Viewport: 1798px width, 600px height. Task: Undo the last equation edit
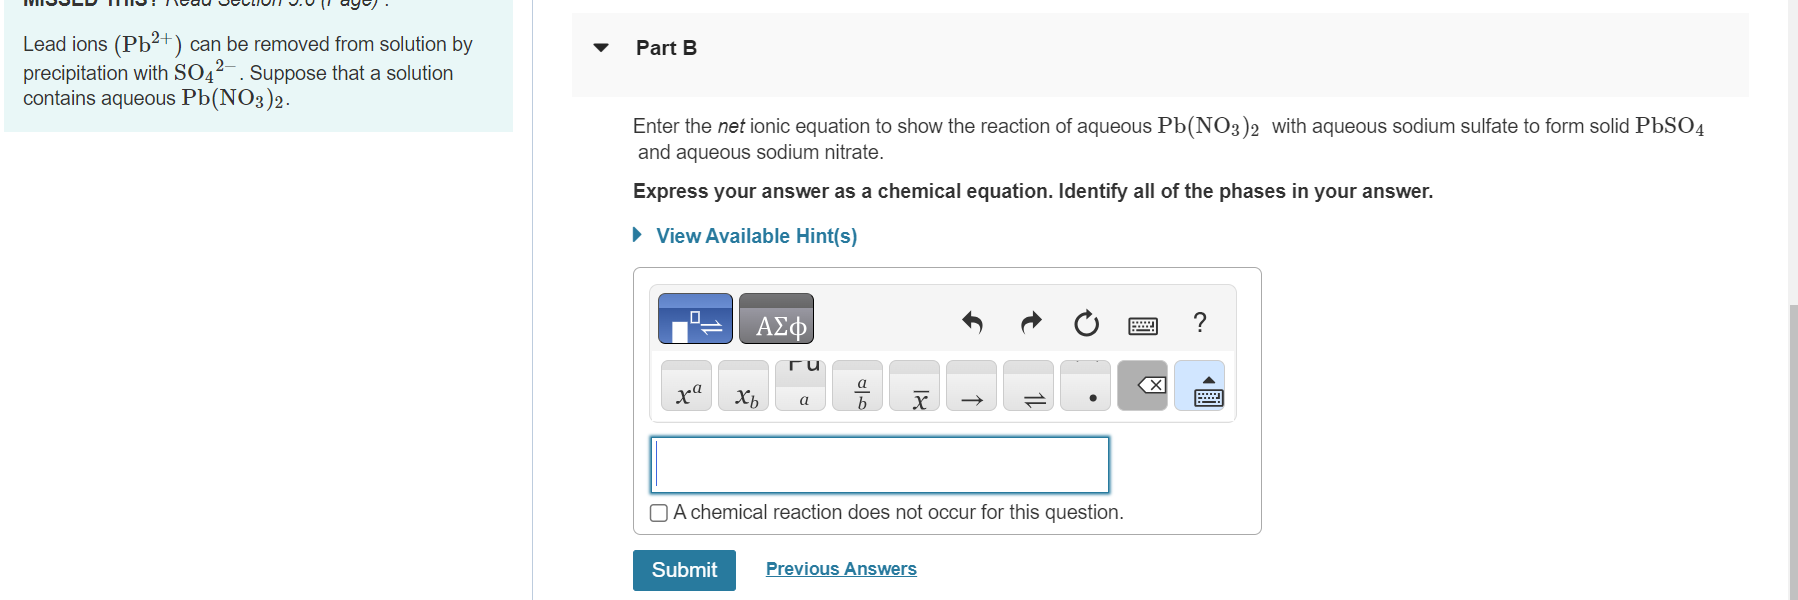pos(972,322)
